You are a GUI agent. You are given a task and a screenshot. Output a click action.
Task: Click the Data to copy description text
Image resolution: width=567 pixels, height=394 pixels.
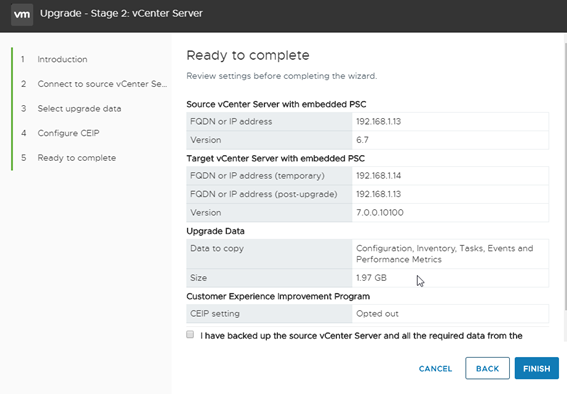[444, 254]
